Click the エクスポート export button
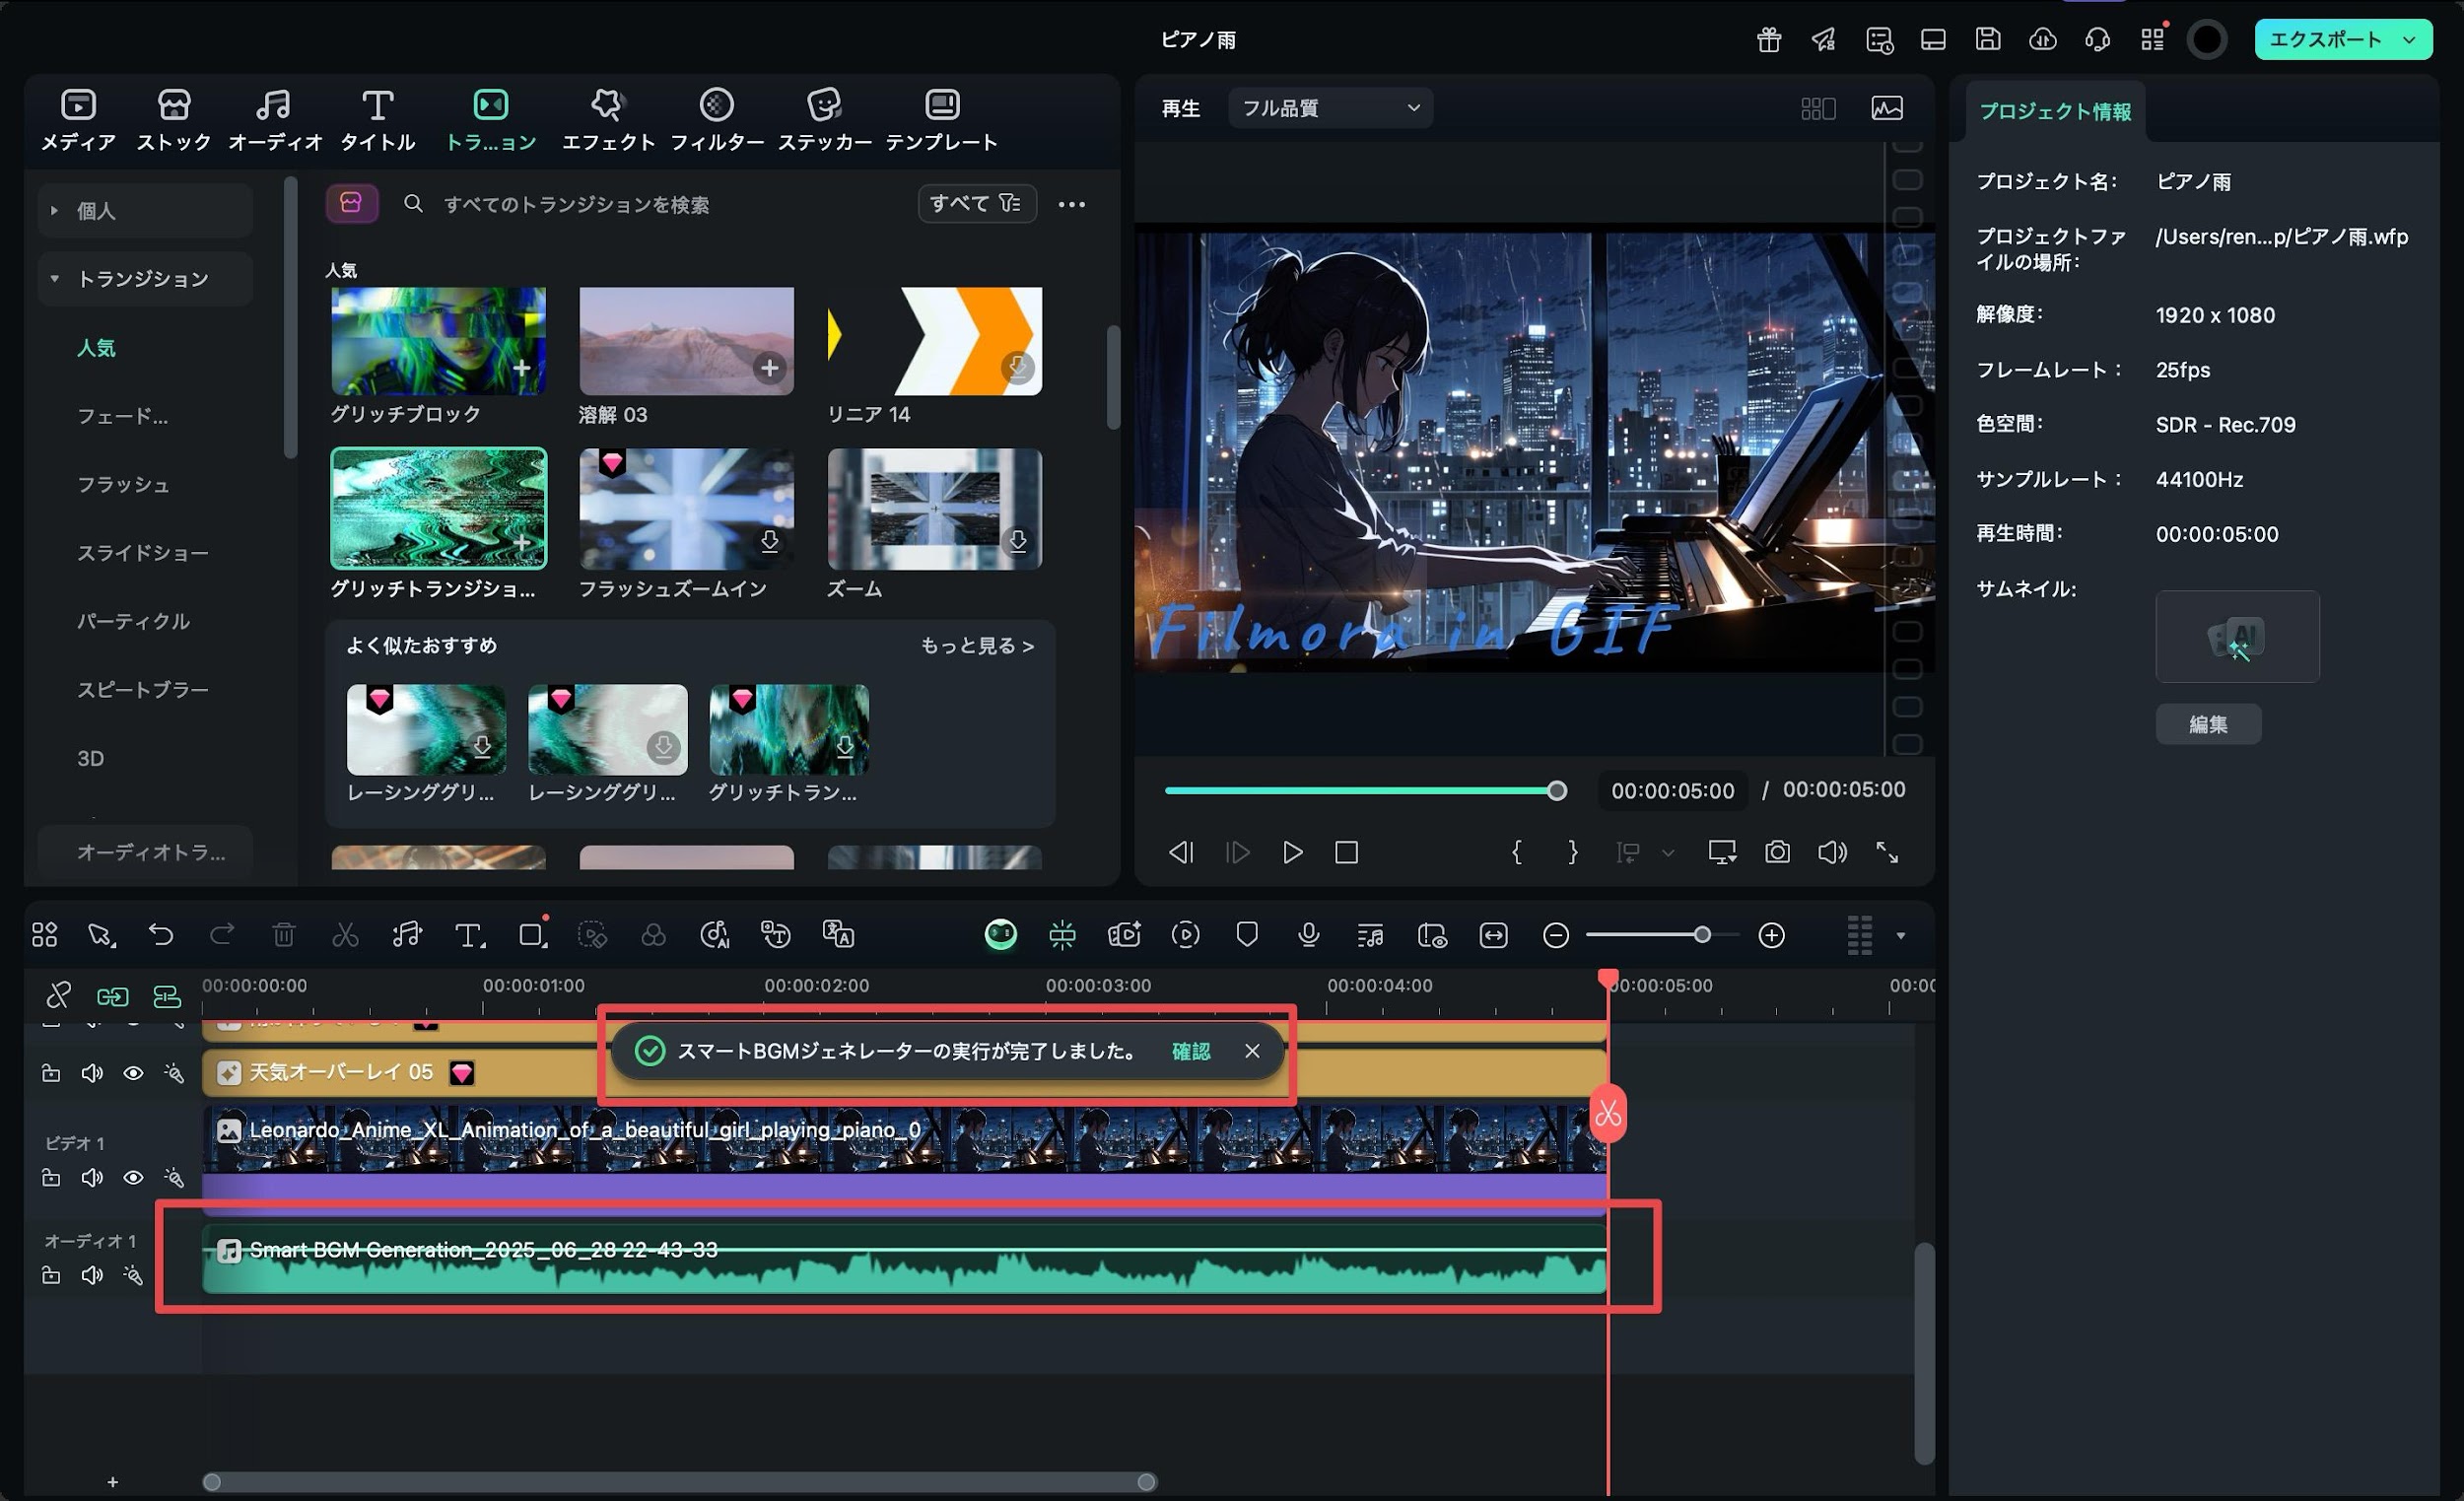 2325,40
